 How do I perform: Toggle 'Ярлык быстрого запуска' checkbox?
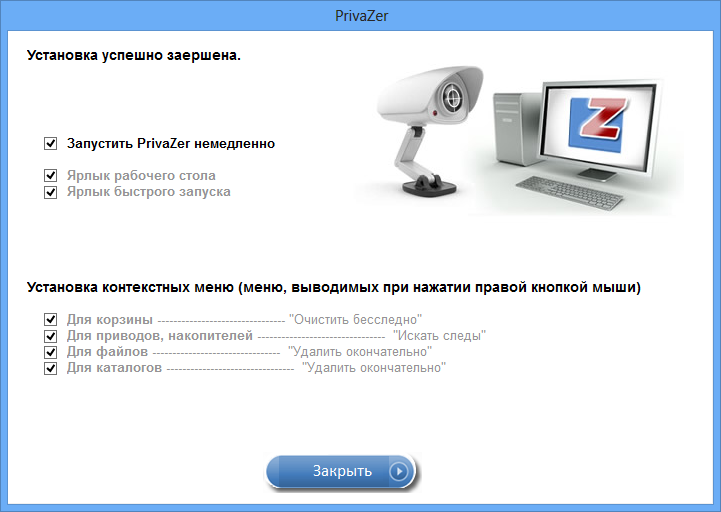51,192
